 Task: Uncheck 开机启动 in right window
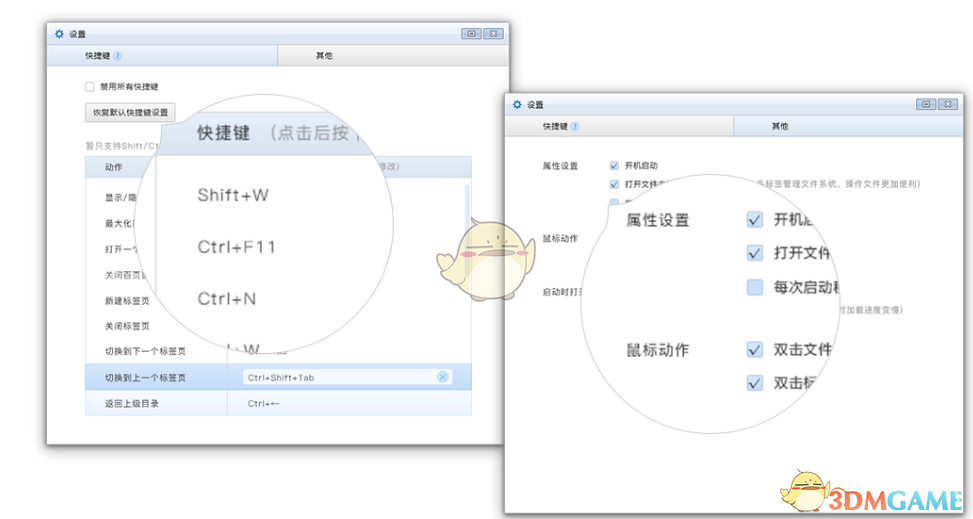click(614, 166)
